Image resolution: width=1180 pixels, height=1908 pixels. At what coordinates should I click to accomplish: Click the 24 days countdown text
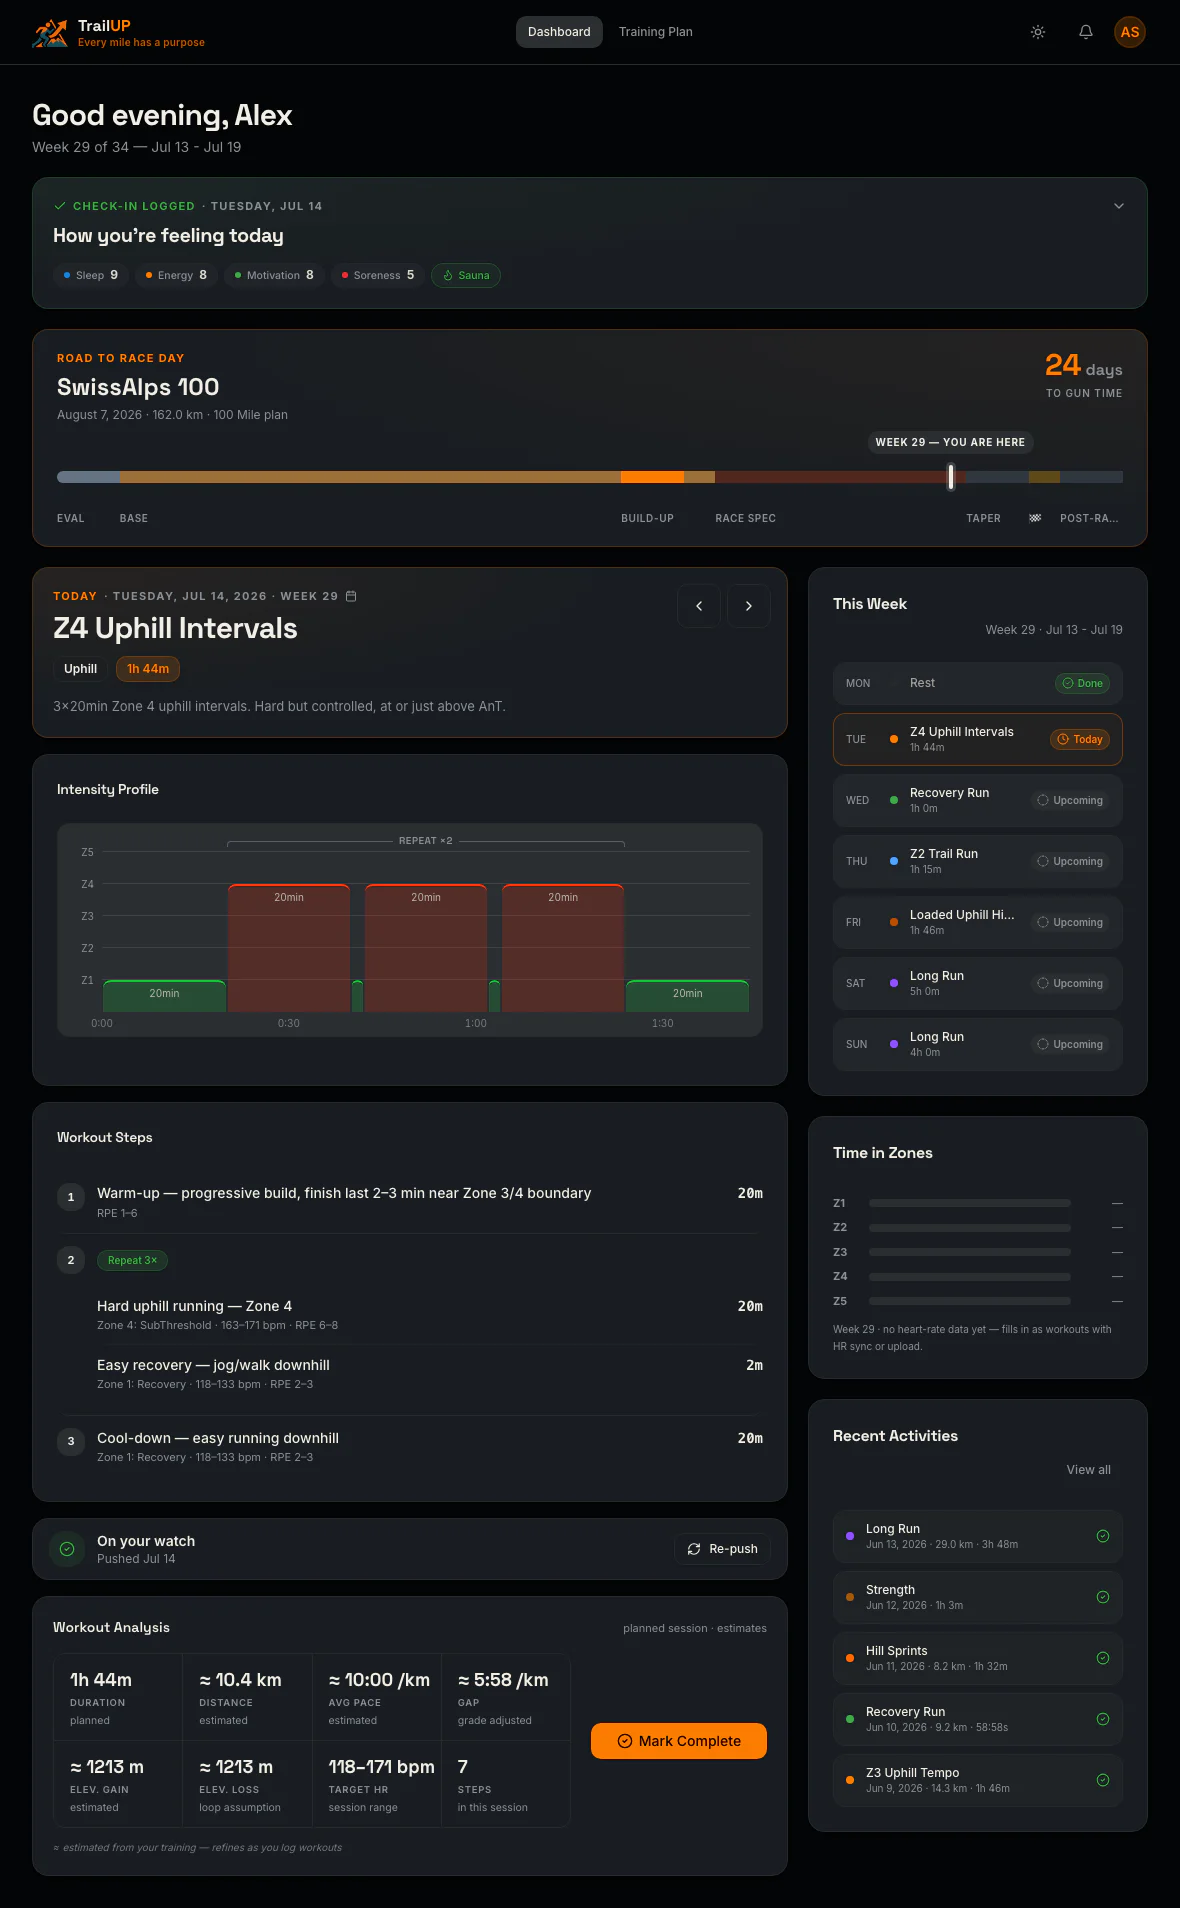[x=1084, y=366]
